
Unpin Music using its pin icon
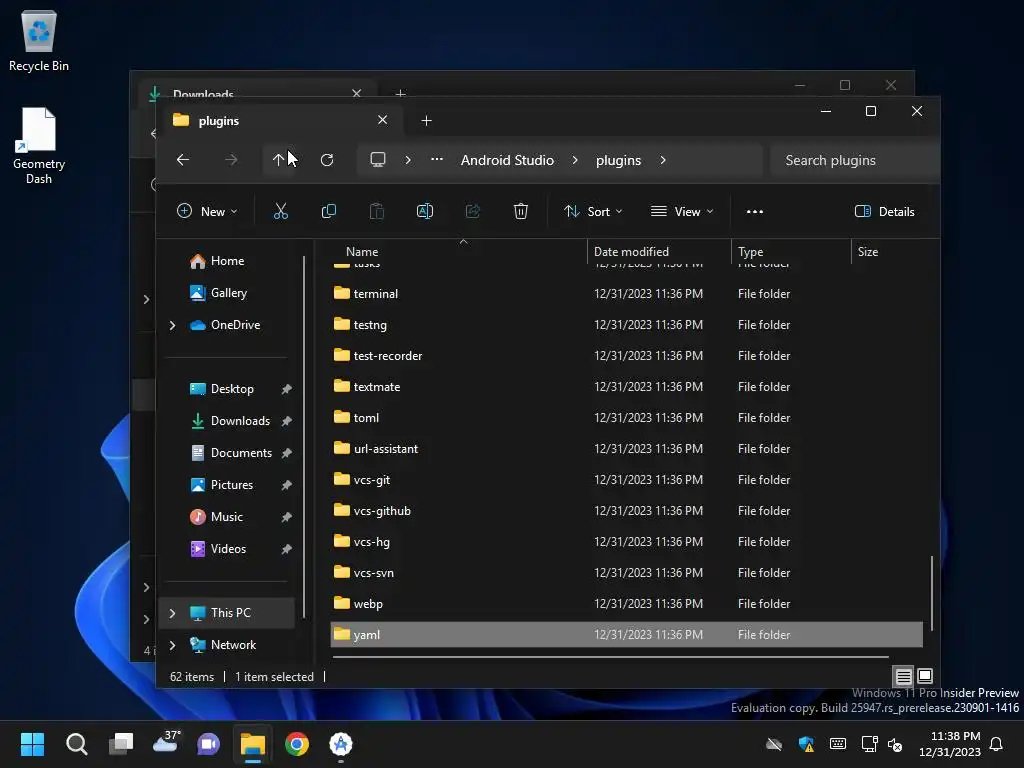pyautogui.click(x=286, y=517)
